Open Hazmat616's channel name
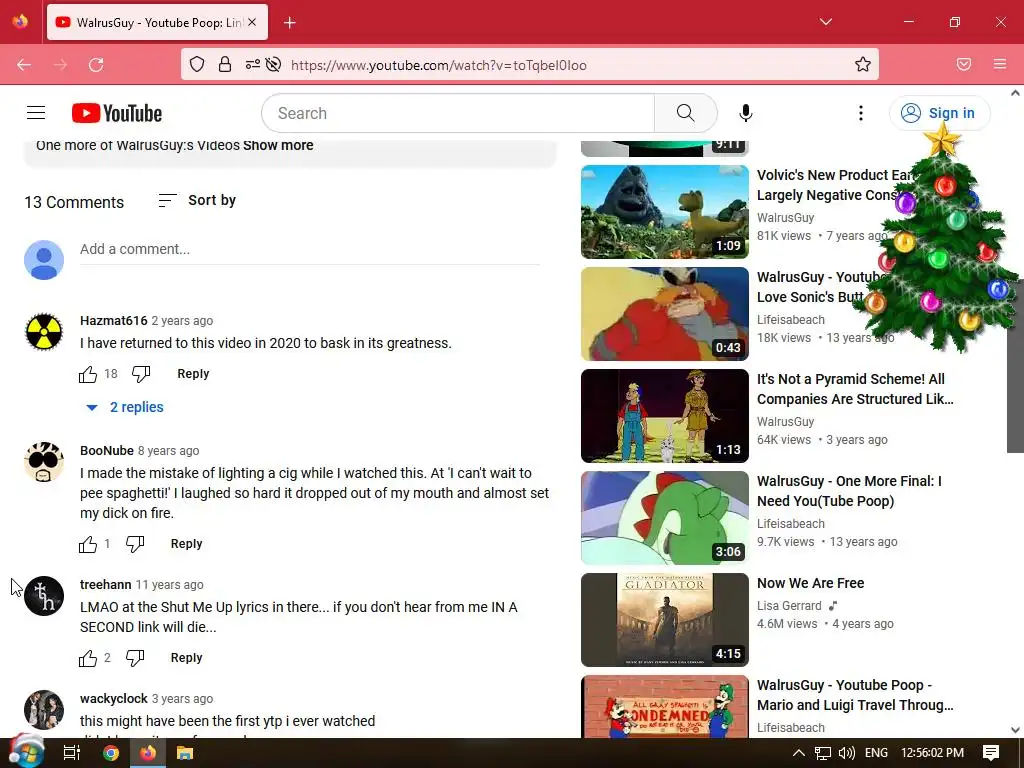The width and height of the screenshot is (1024, 768). click(x=114, y=321)
